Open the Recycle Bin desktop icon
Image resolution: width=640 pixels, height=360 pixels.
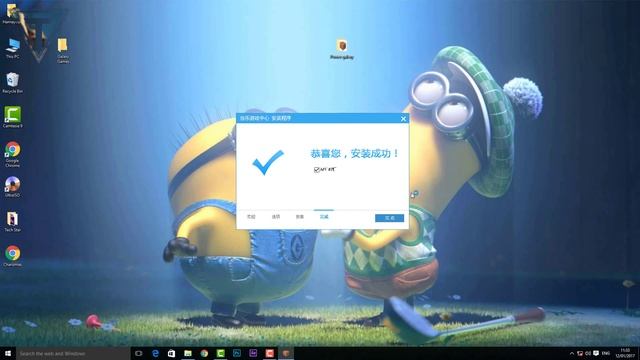click(x=13, y=83)
